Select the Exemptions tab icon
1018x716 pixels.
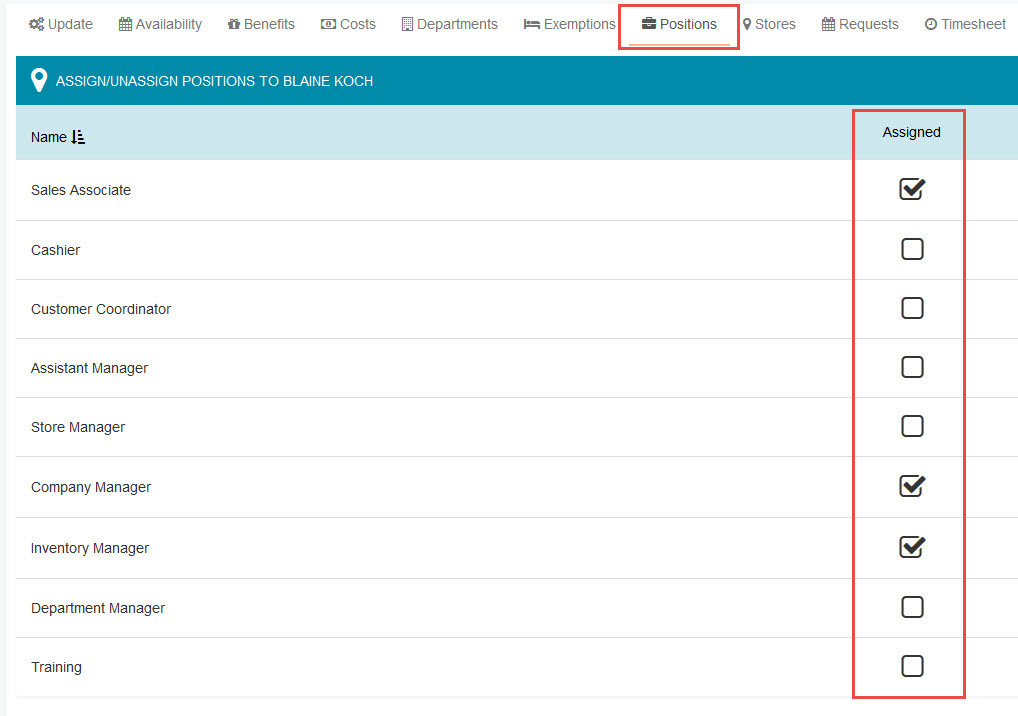(x=531, y=23)
